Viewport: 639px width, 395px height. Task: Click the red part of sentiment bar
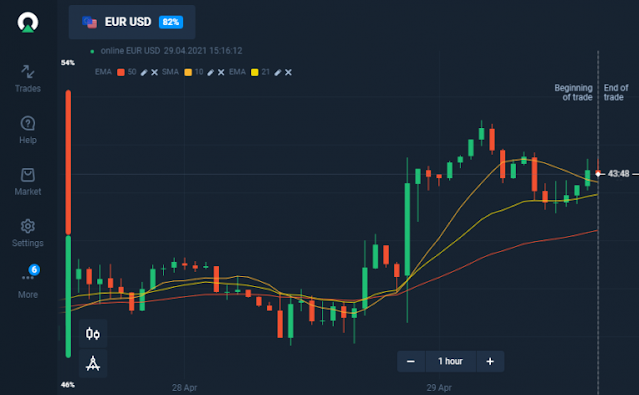(x=68, y=163)
